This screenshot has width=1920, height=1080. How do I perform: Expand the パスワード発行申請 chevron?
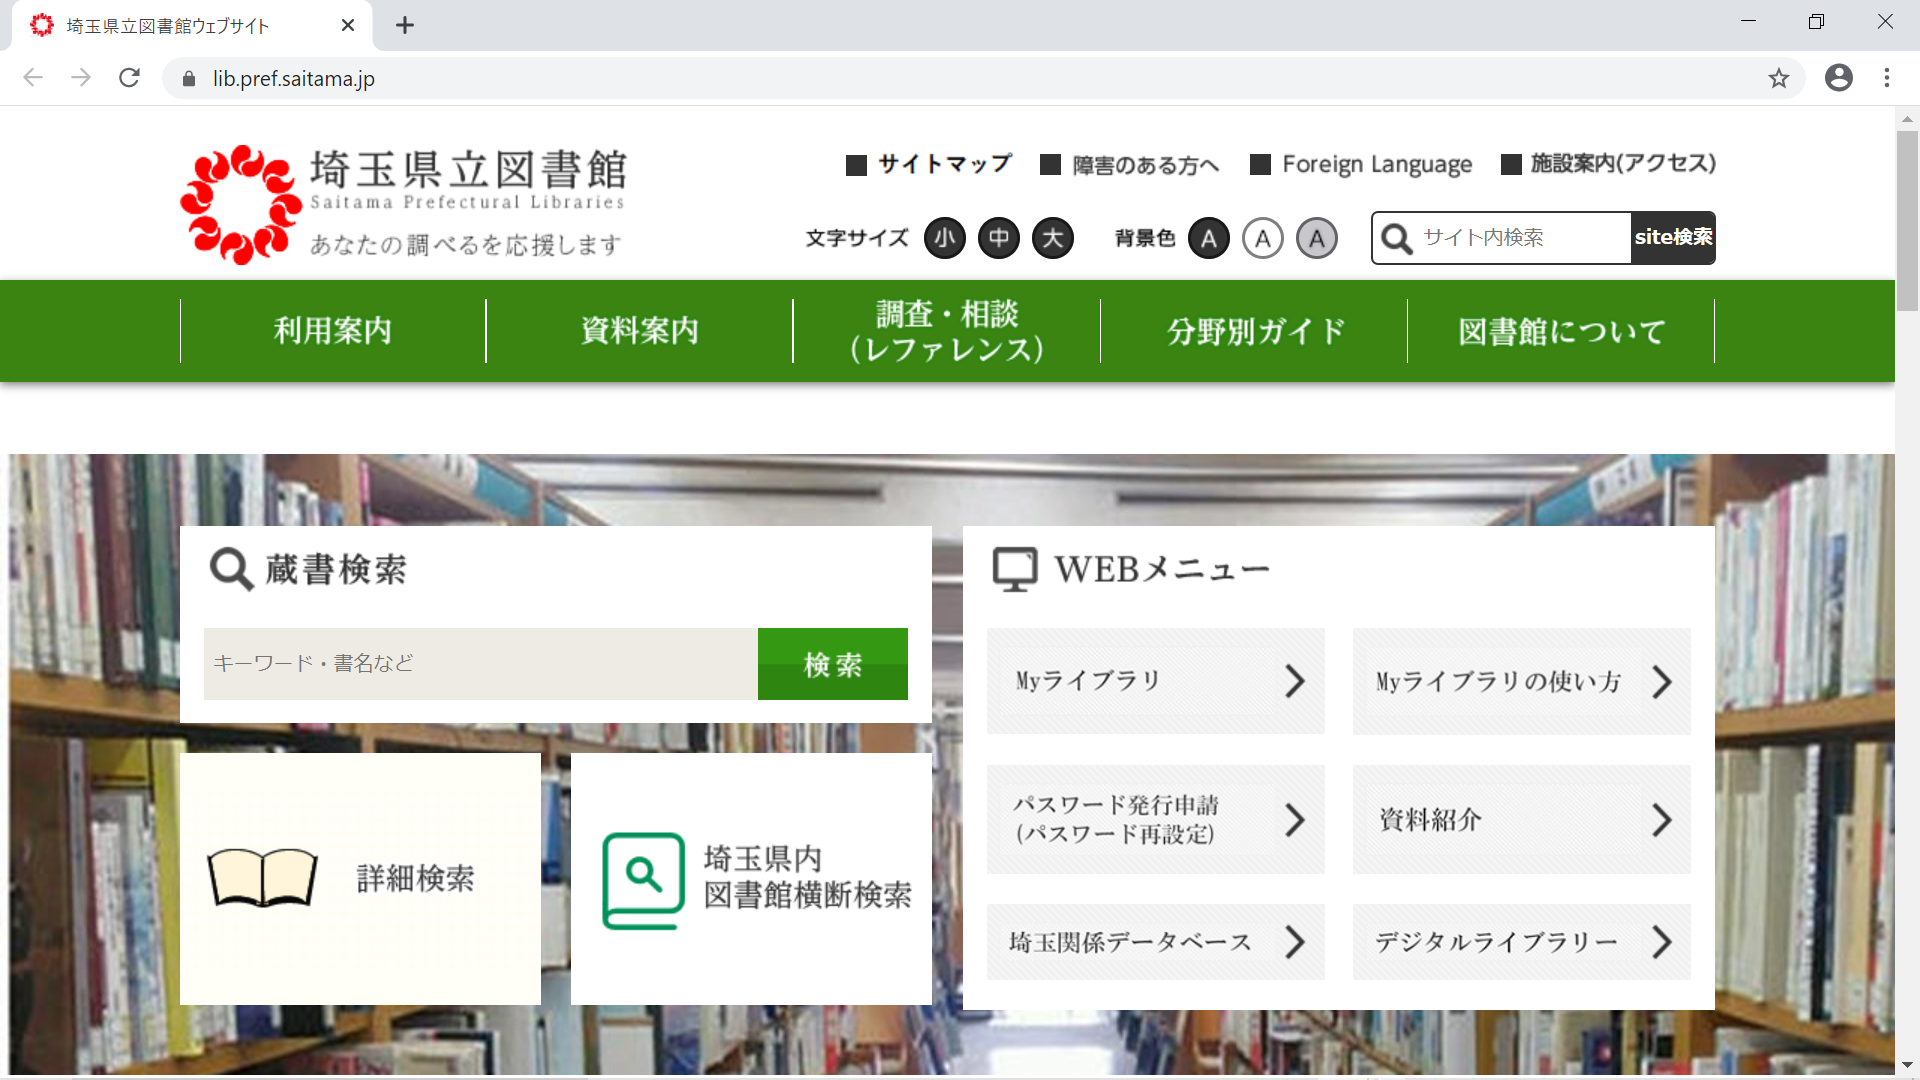[1295, 820]
